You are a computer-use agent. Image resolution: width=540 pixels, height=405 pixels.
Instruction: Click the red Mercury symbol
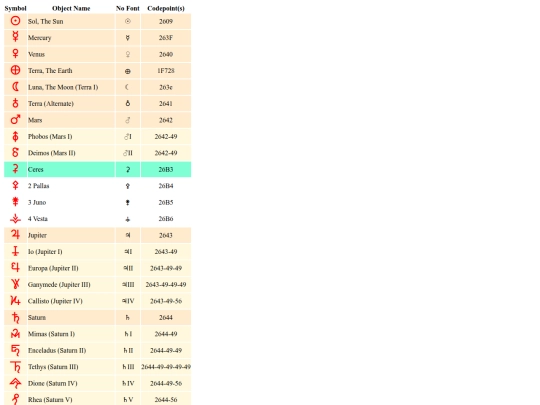click(x=15, y=37)
